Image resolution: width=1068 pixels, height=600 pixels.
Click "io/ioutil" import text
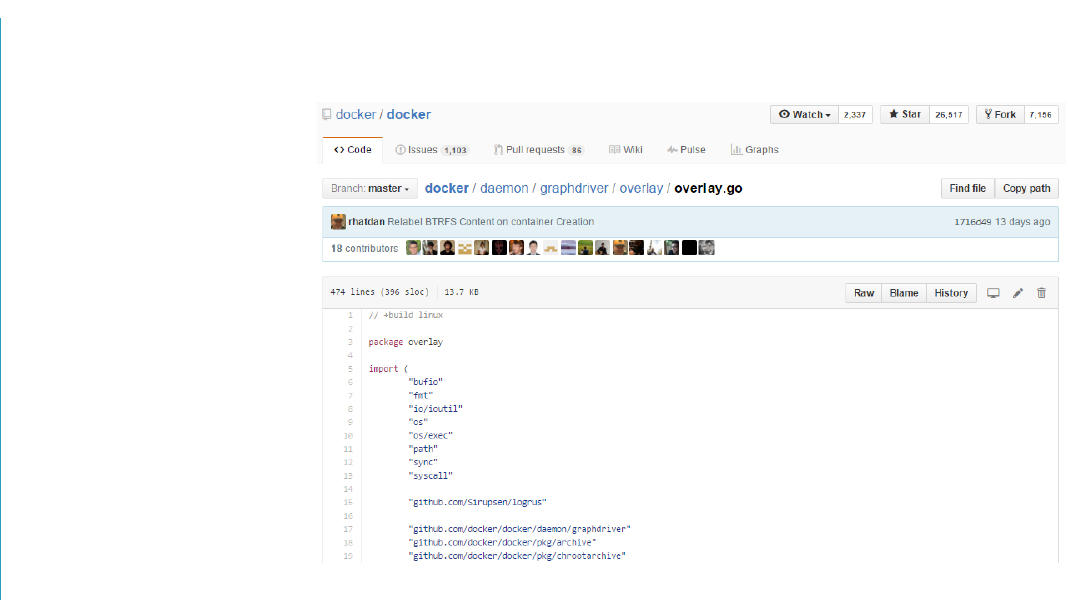(x=435, y=409)
